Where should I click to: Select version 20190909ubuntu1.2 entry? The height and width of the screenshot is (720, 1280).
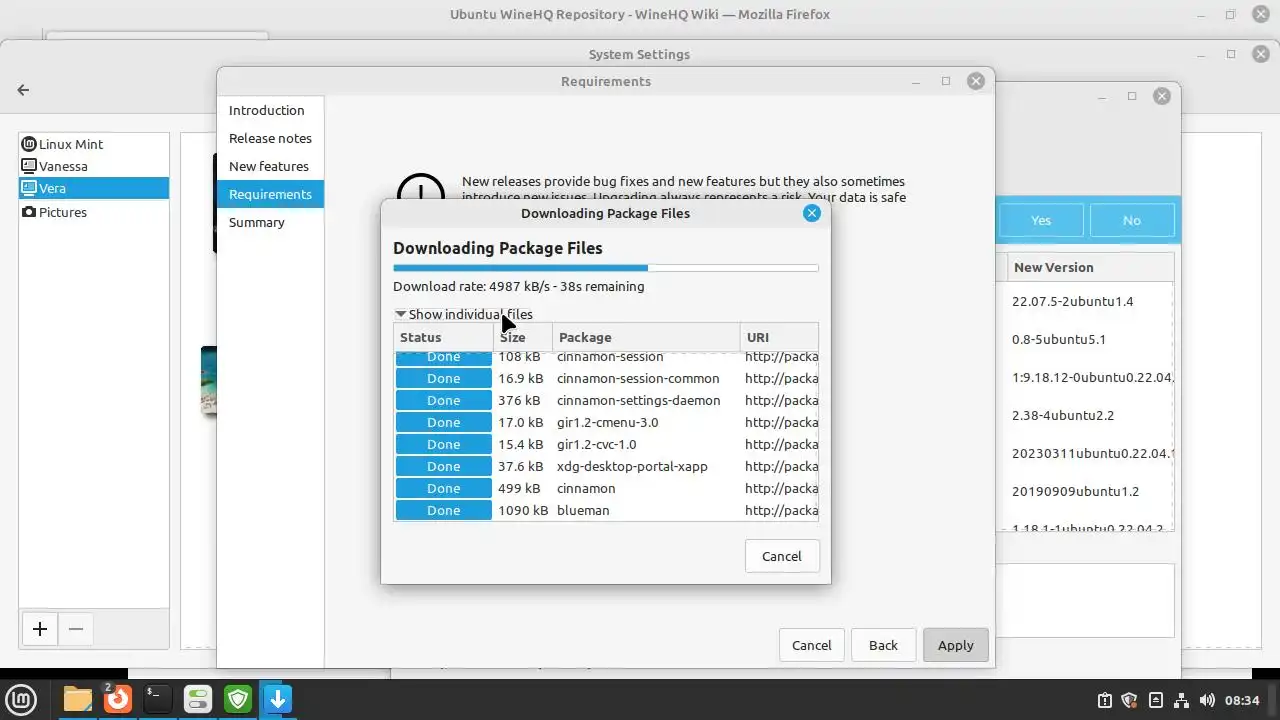1075,491
